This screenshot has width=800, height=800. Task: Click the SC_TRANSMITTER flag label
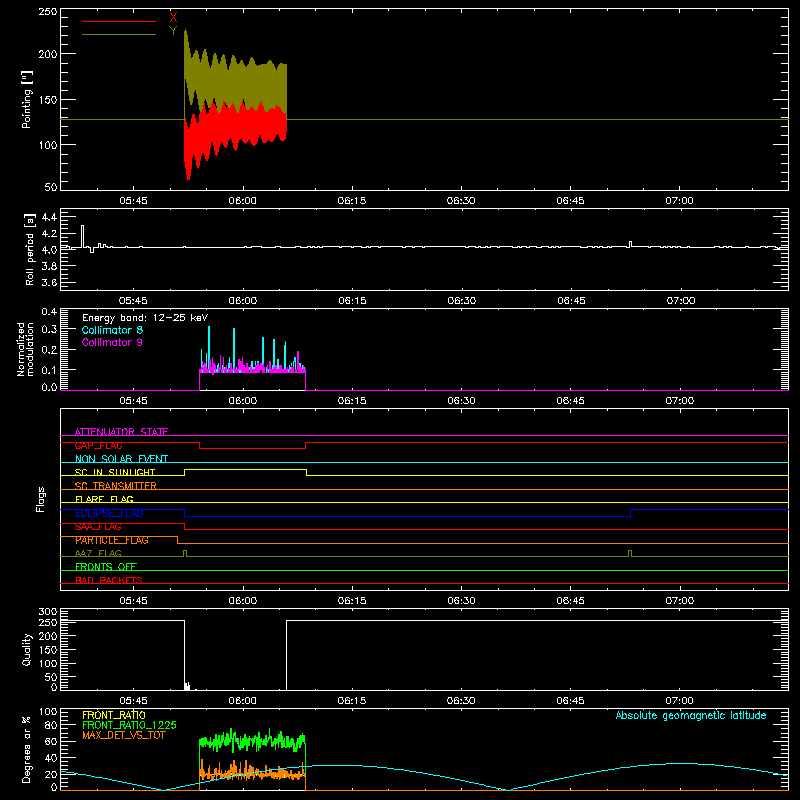[116, 486]
